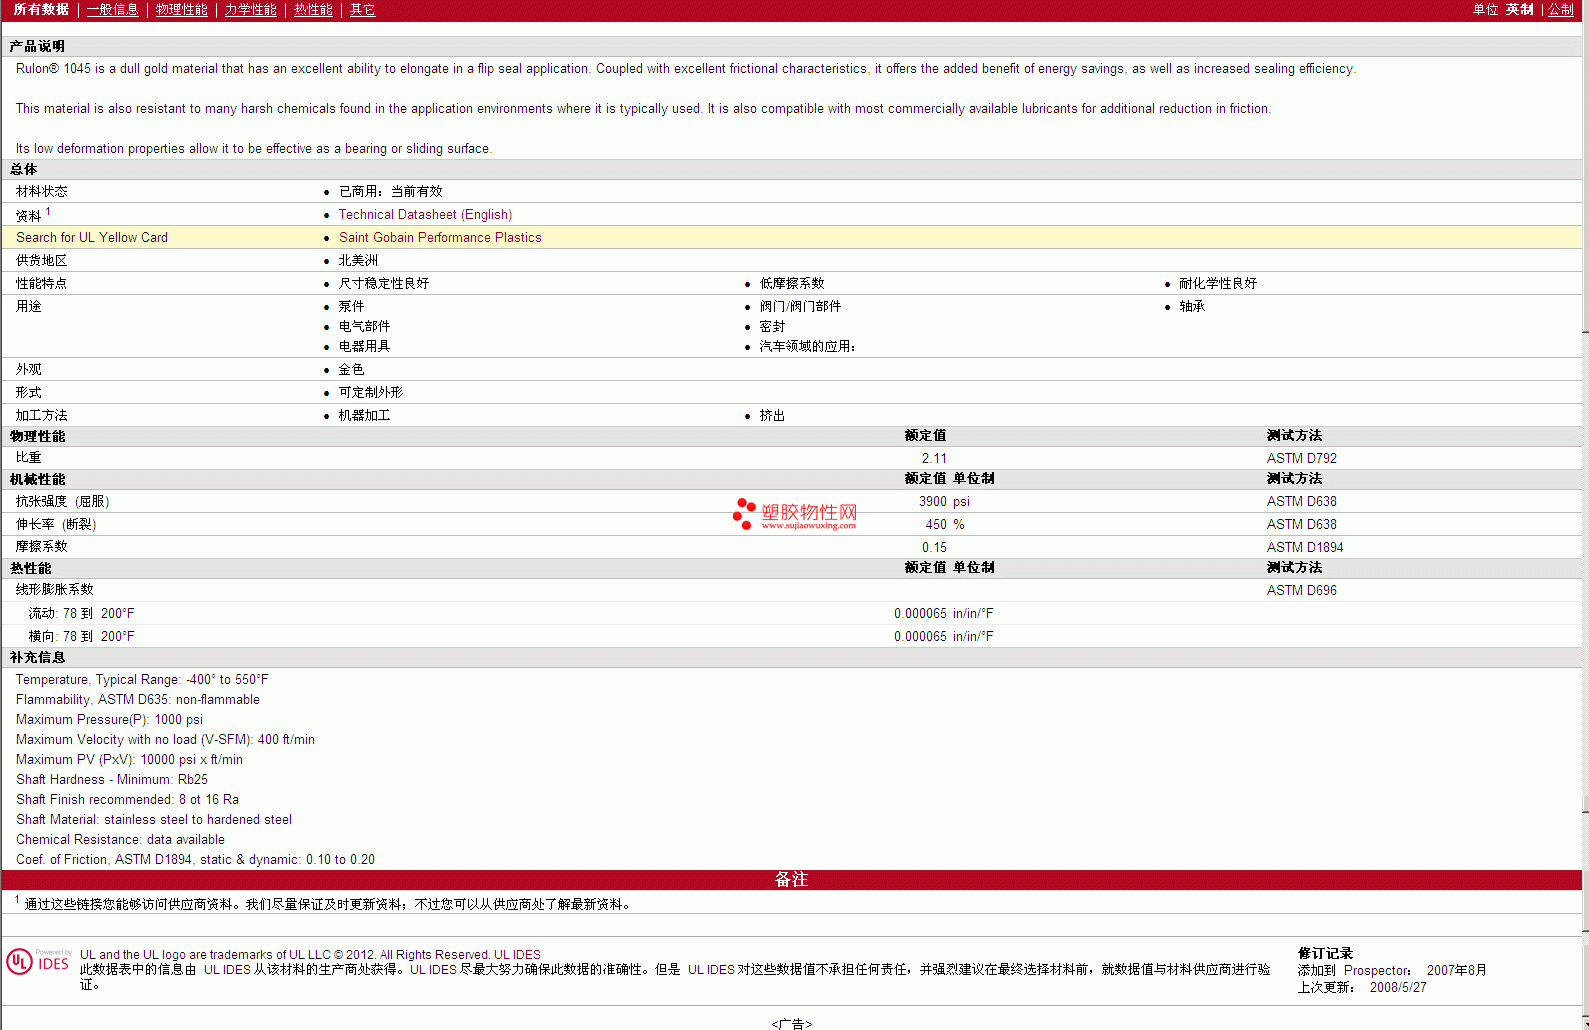Viewport: 1589px width, 1030px height.
Task: Select 英制 (imperial) units
Action: coord(1519,10)
